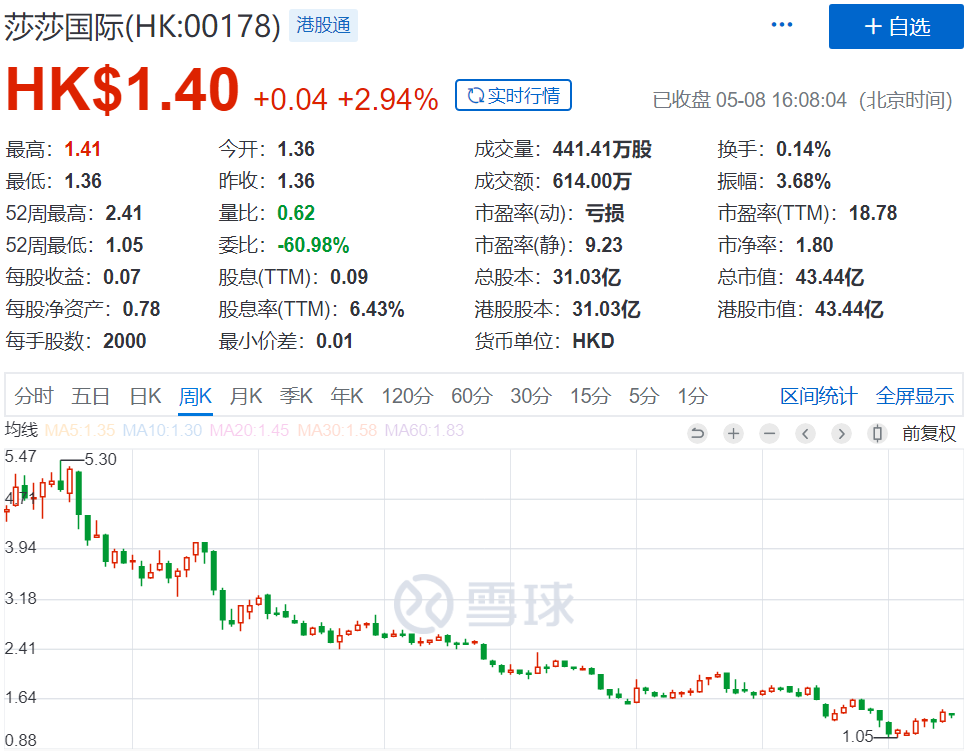Click the 每手股数 value 2000
The width and height of the screenshot is (967, 751).
[125, 342]
